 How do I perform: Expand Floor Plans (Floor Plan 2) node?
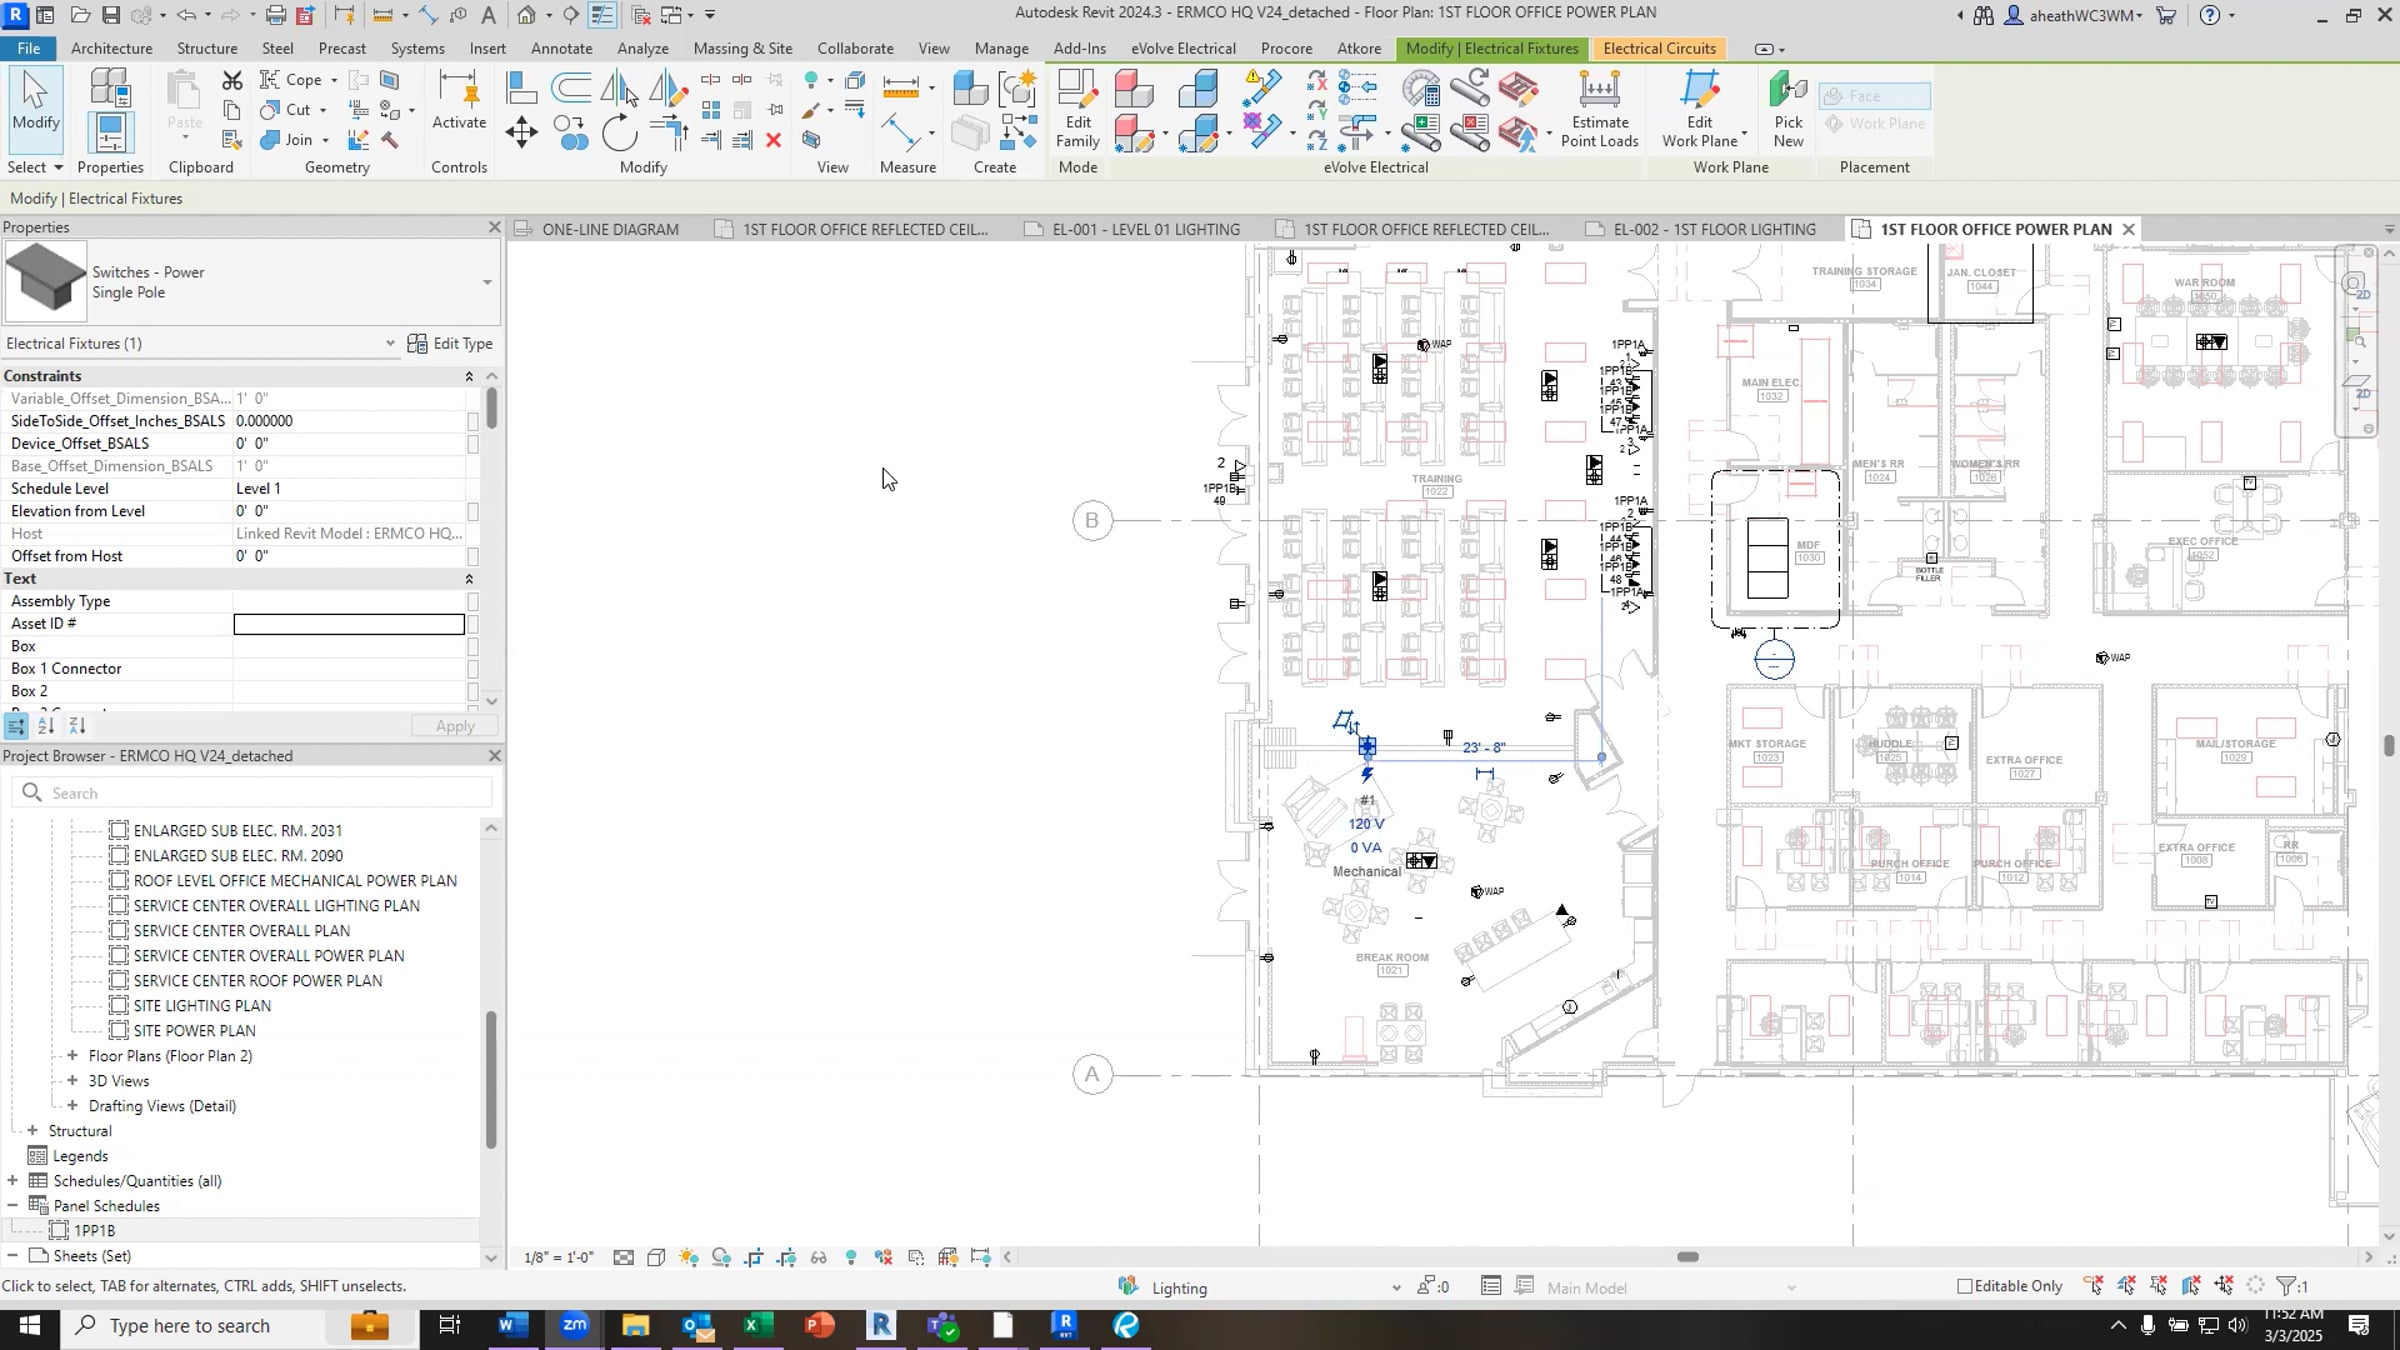[x=72, y=1055]
